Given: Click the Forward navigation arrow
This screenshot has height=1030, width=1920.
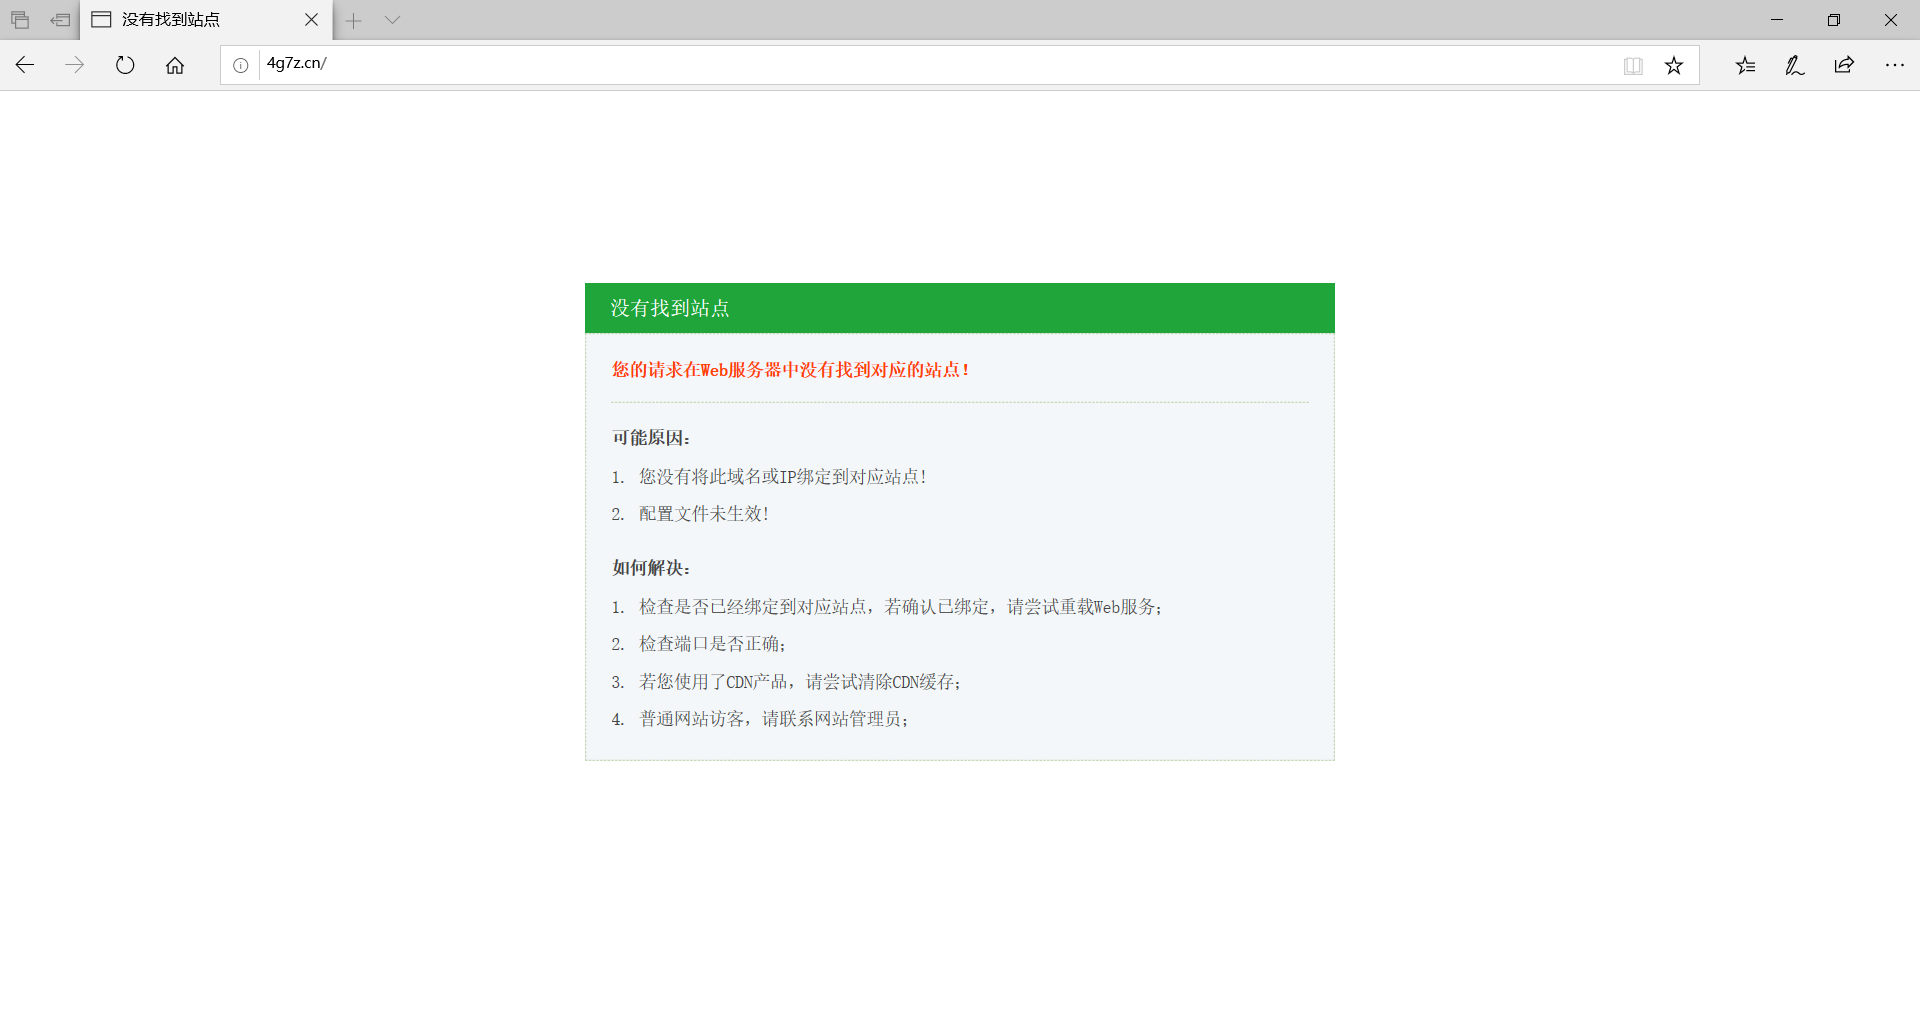Looking at the screenshot, I should [x=75, y=65].
